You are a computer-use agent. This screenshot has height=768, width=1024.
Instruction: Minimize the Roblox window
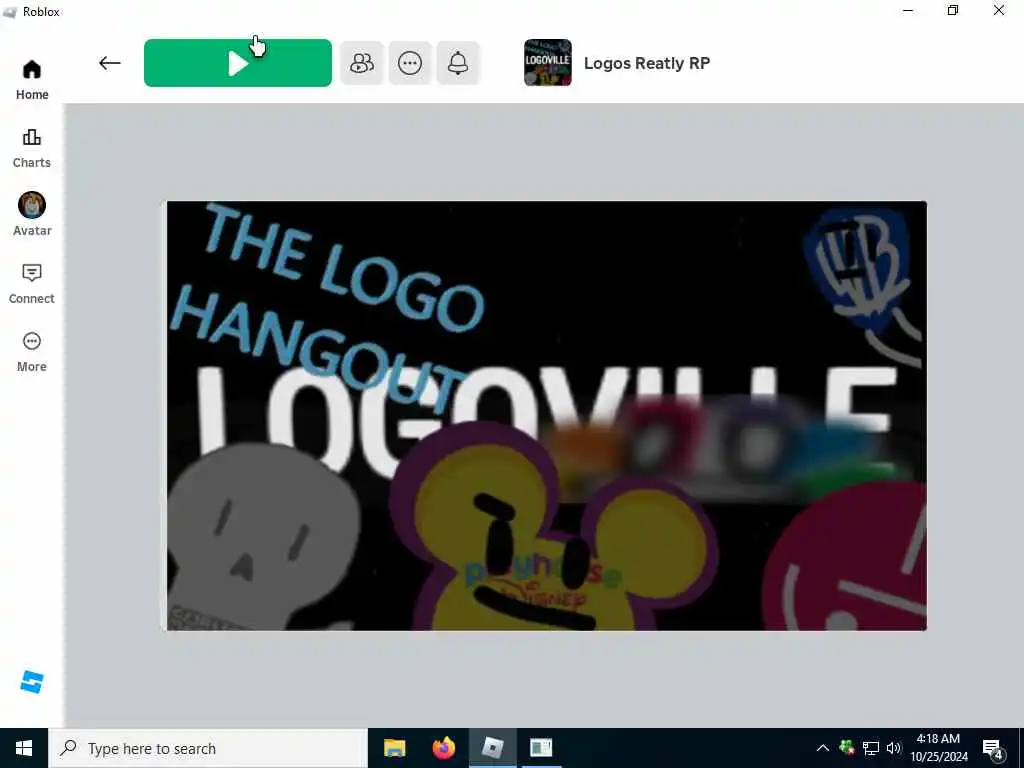tap(908, 11)
